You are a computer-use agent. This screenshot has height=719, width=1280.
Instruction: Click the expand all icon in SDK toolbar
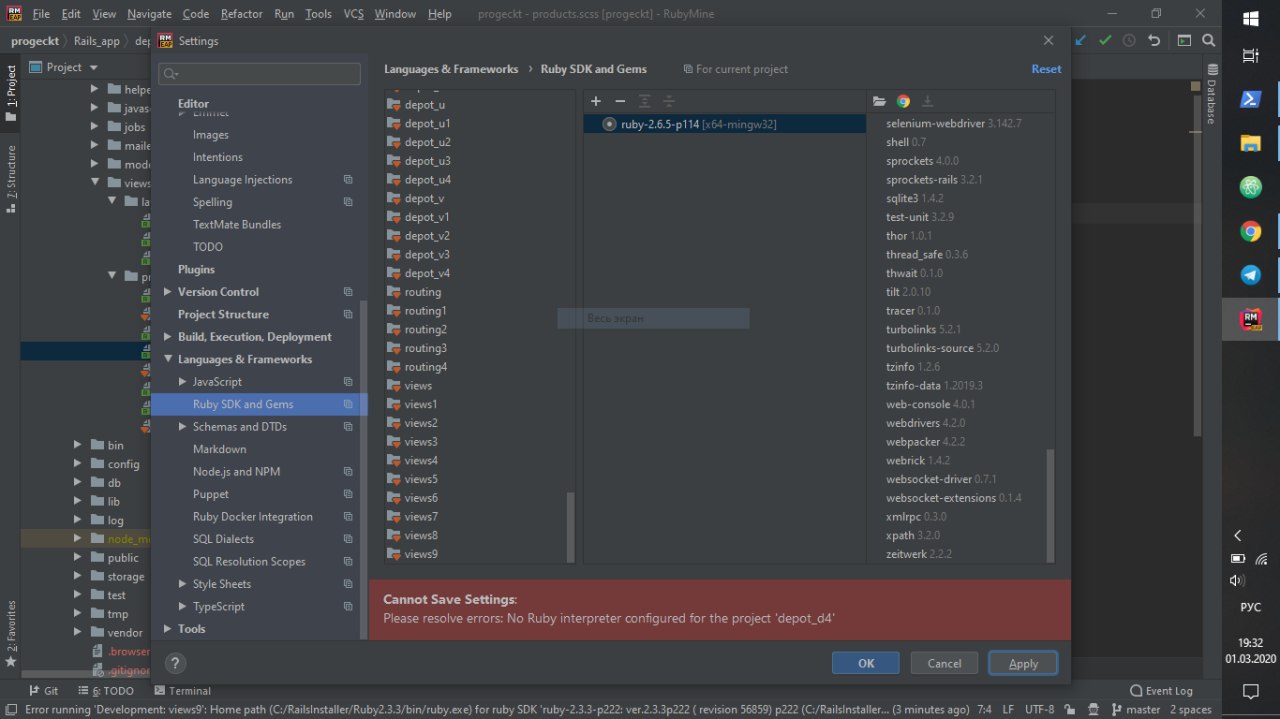645,101
